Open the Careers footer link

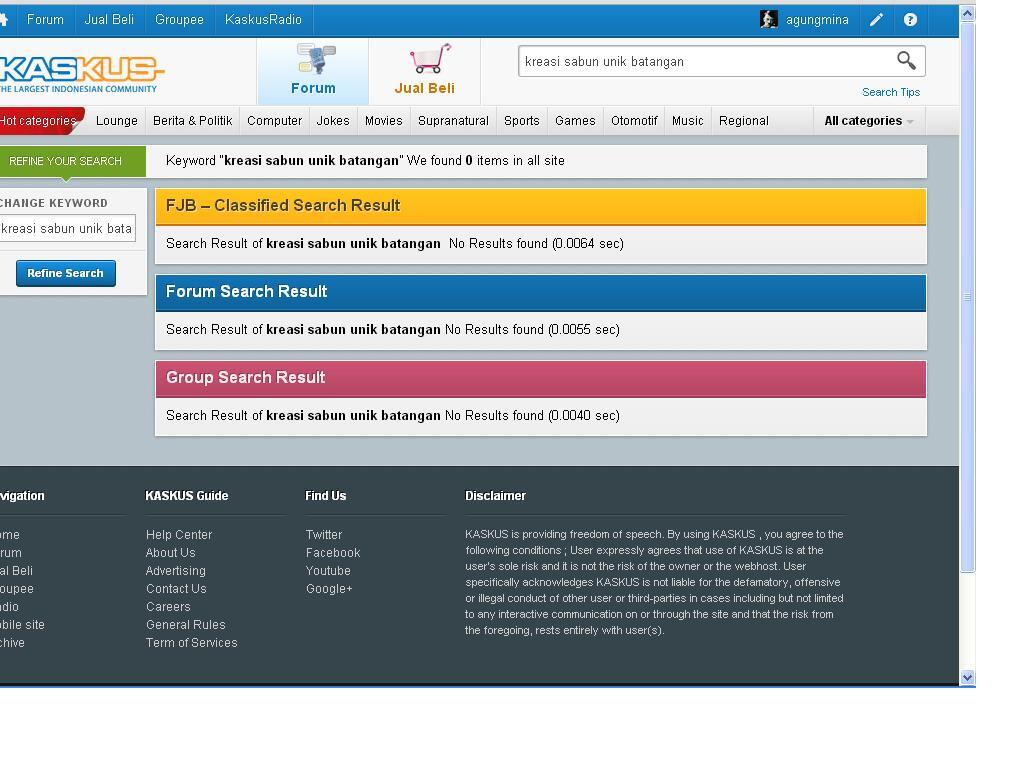pyautogui.click(x=168, y=607)
